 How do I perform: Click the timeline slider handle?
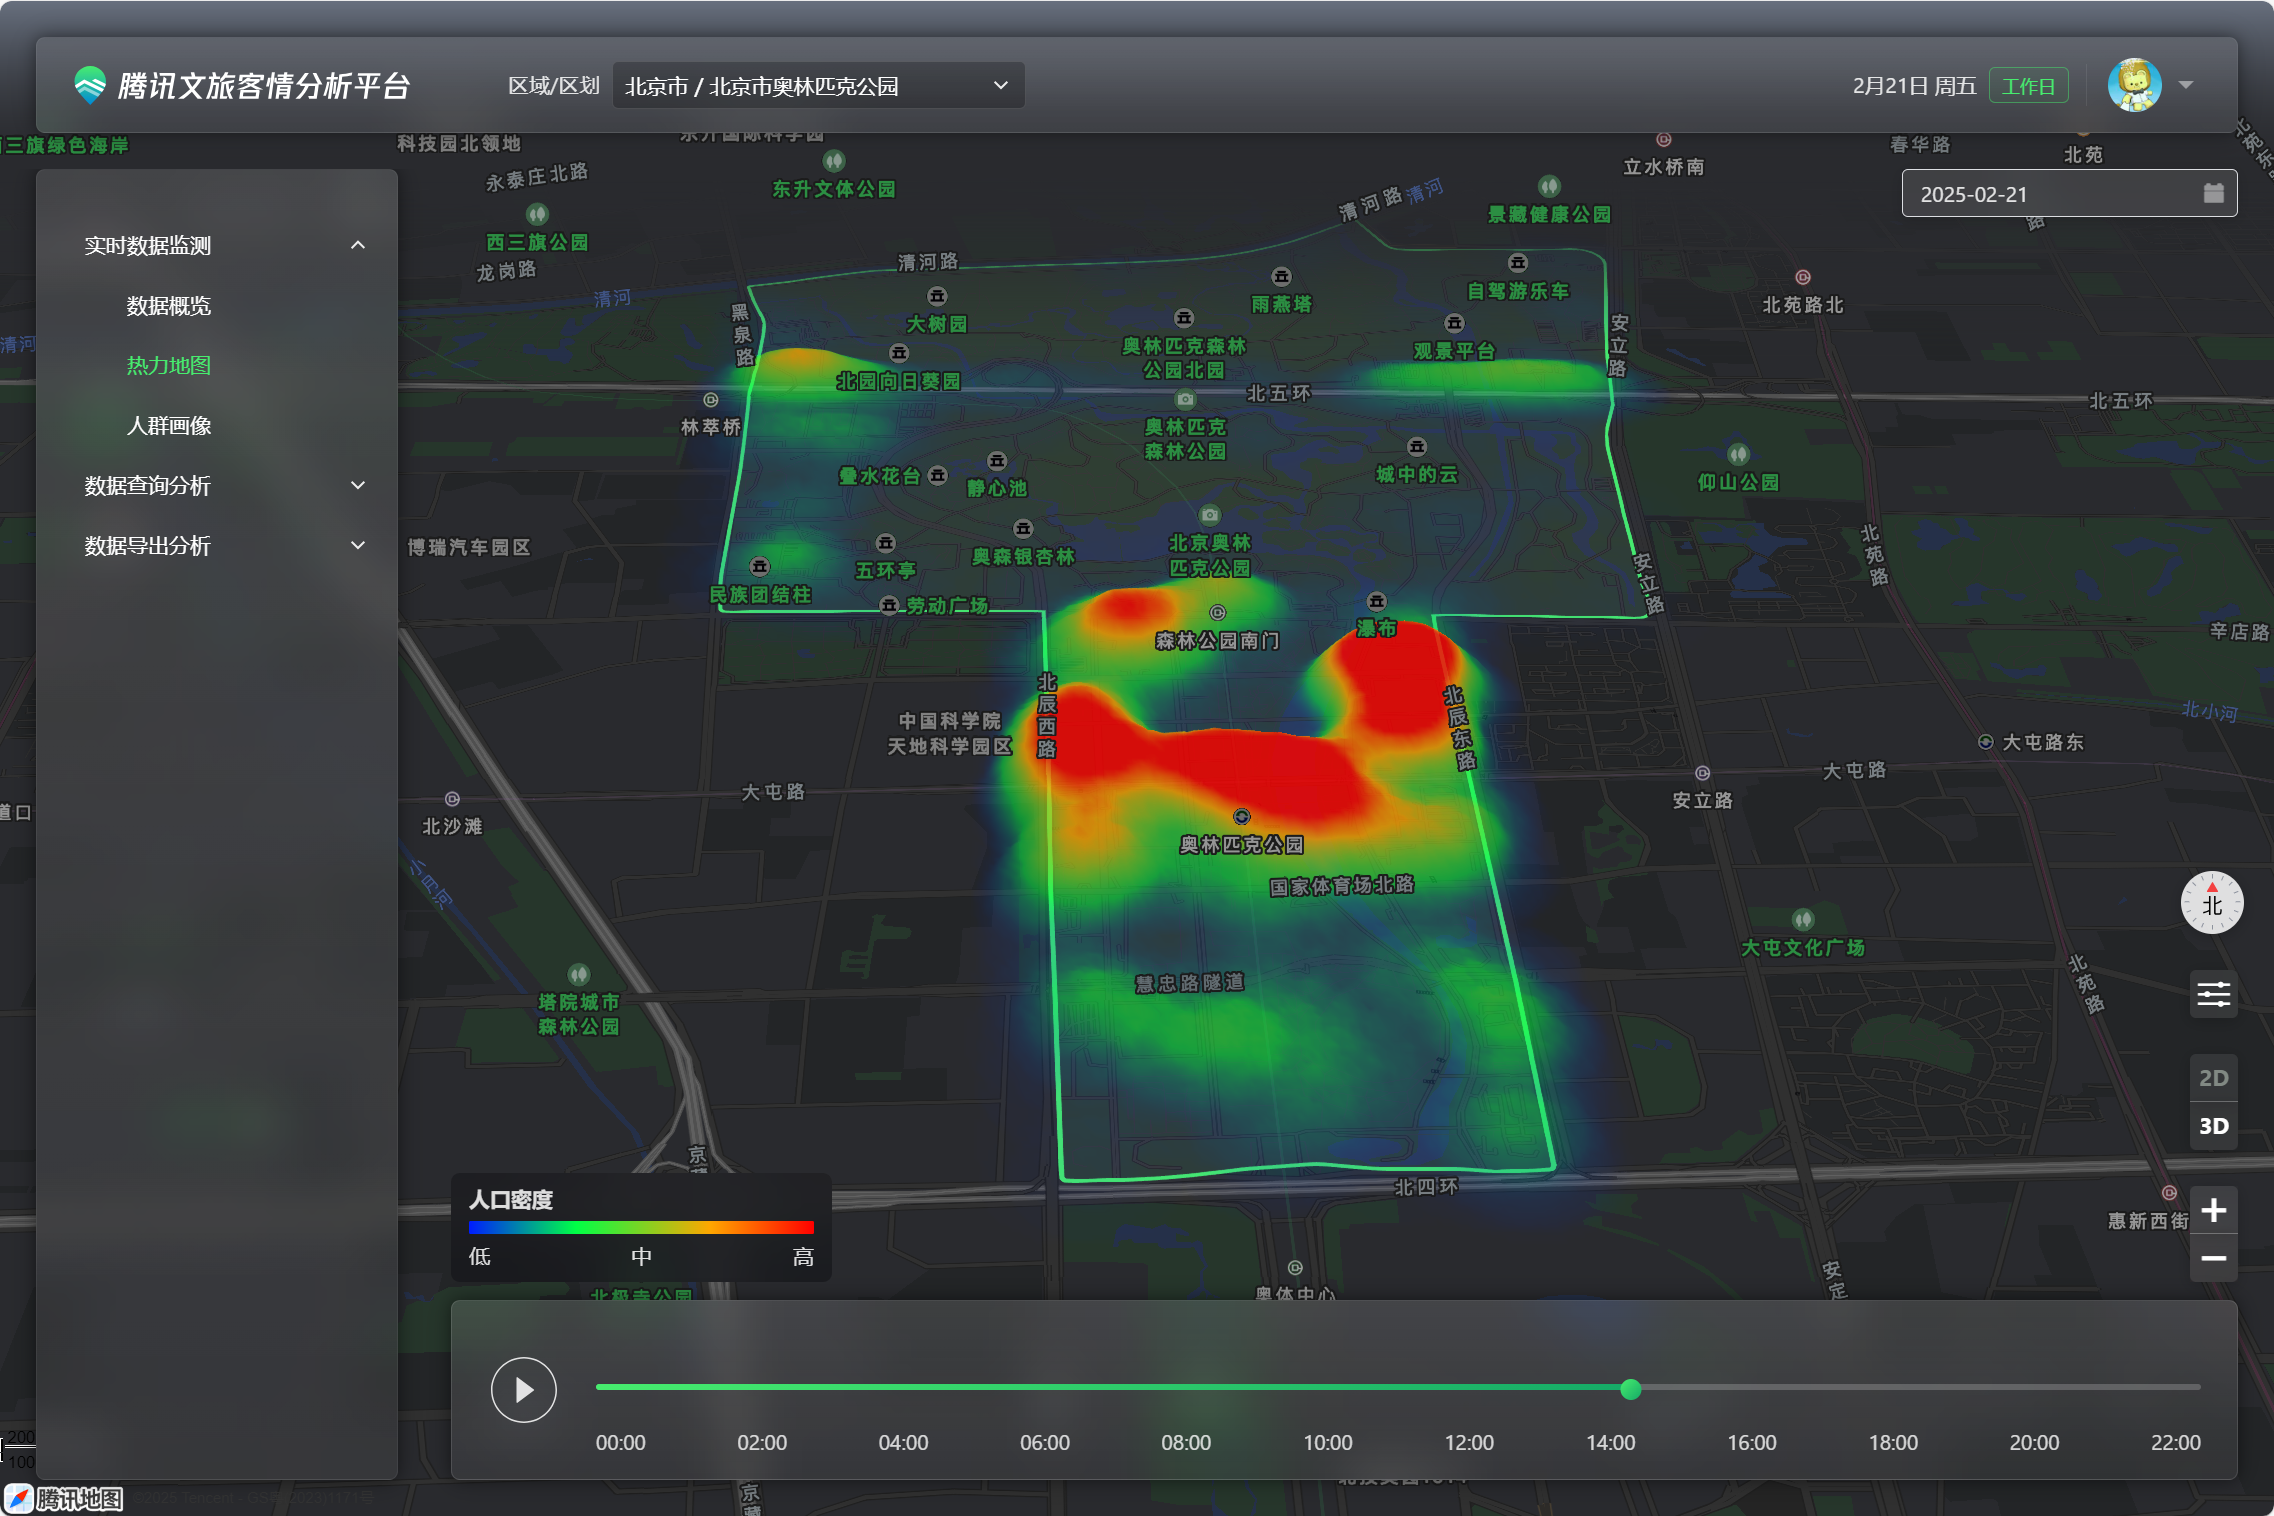[1630, 1388]
